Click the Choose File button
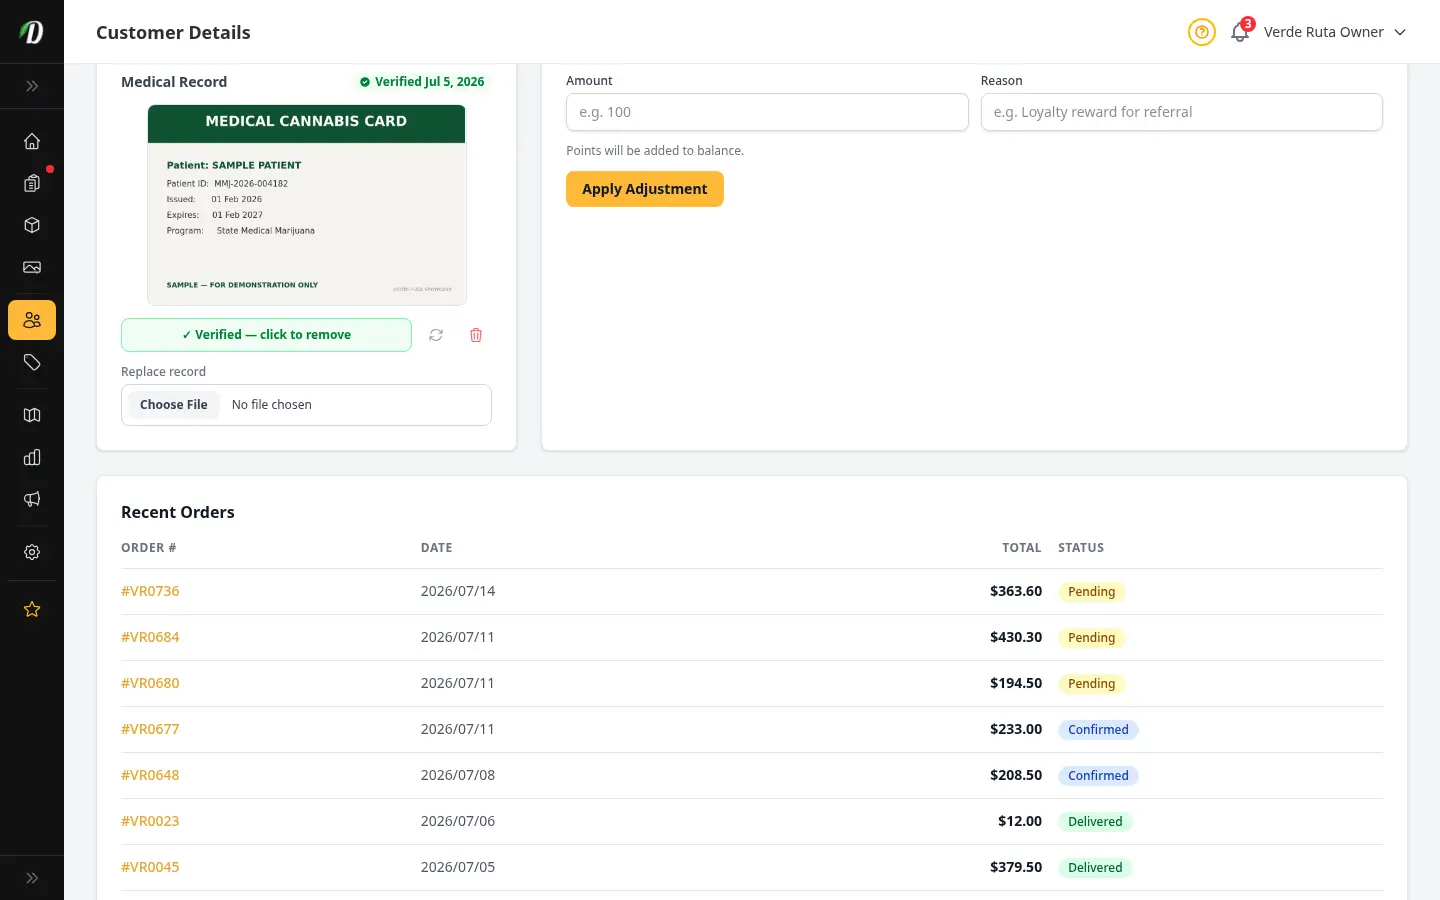Viewport: 1440px width, 900px height. 174,405
